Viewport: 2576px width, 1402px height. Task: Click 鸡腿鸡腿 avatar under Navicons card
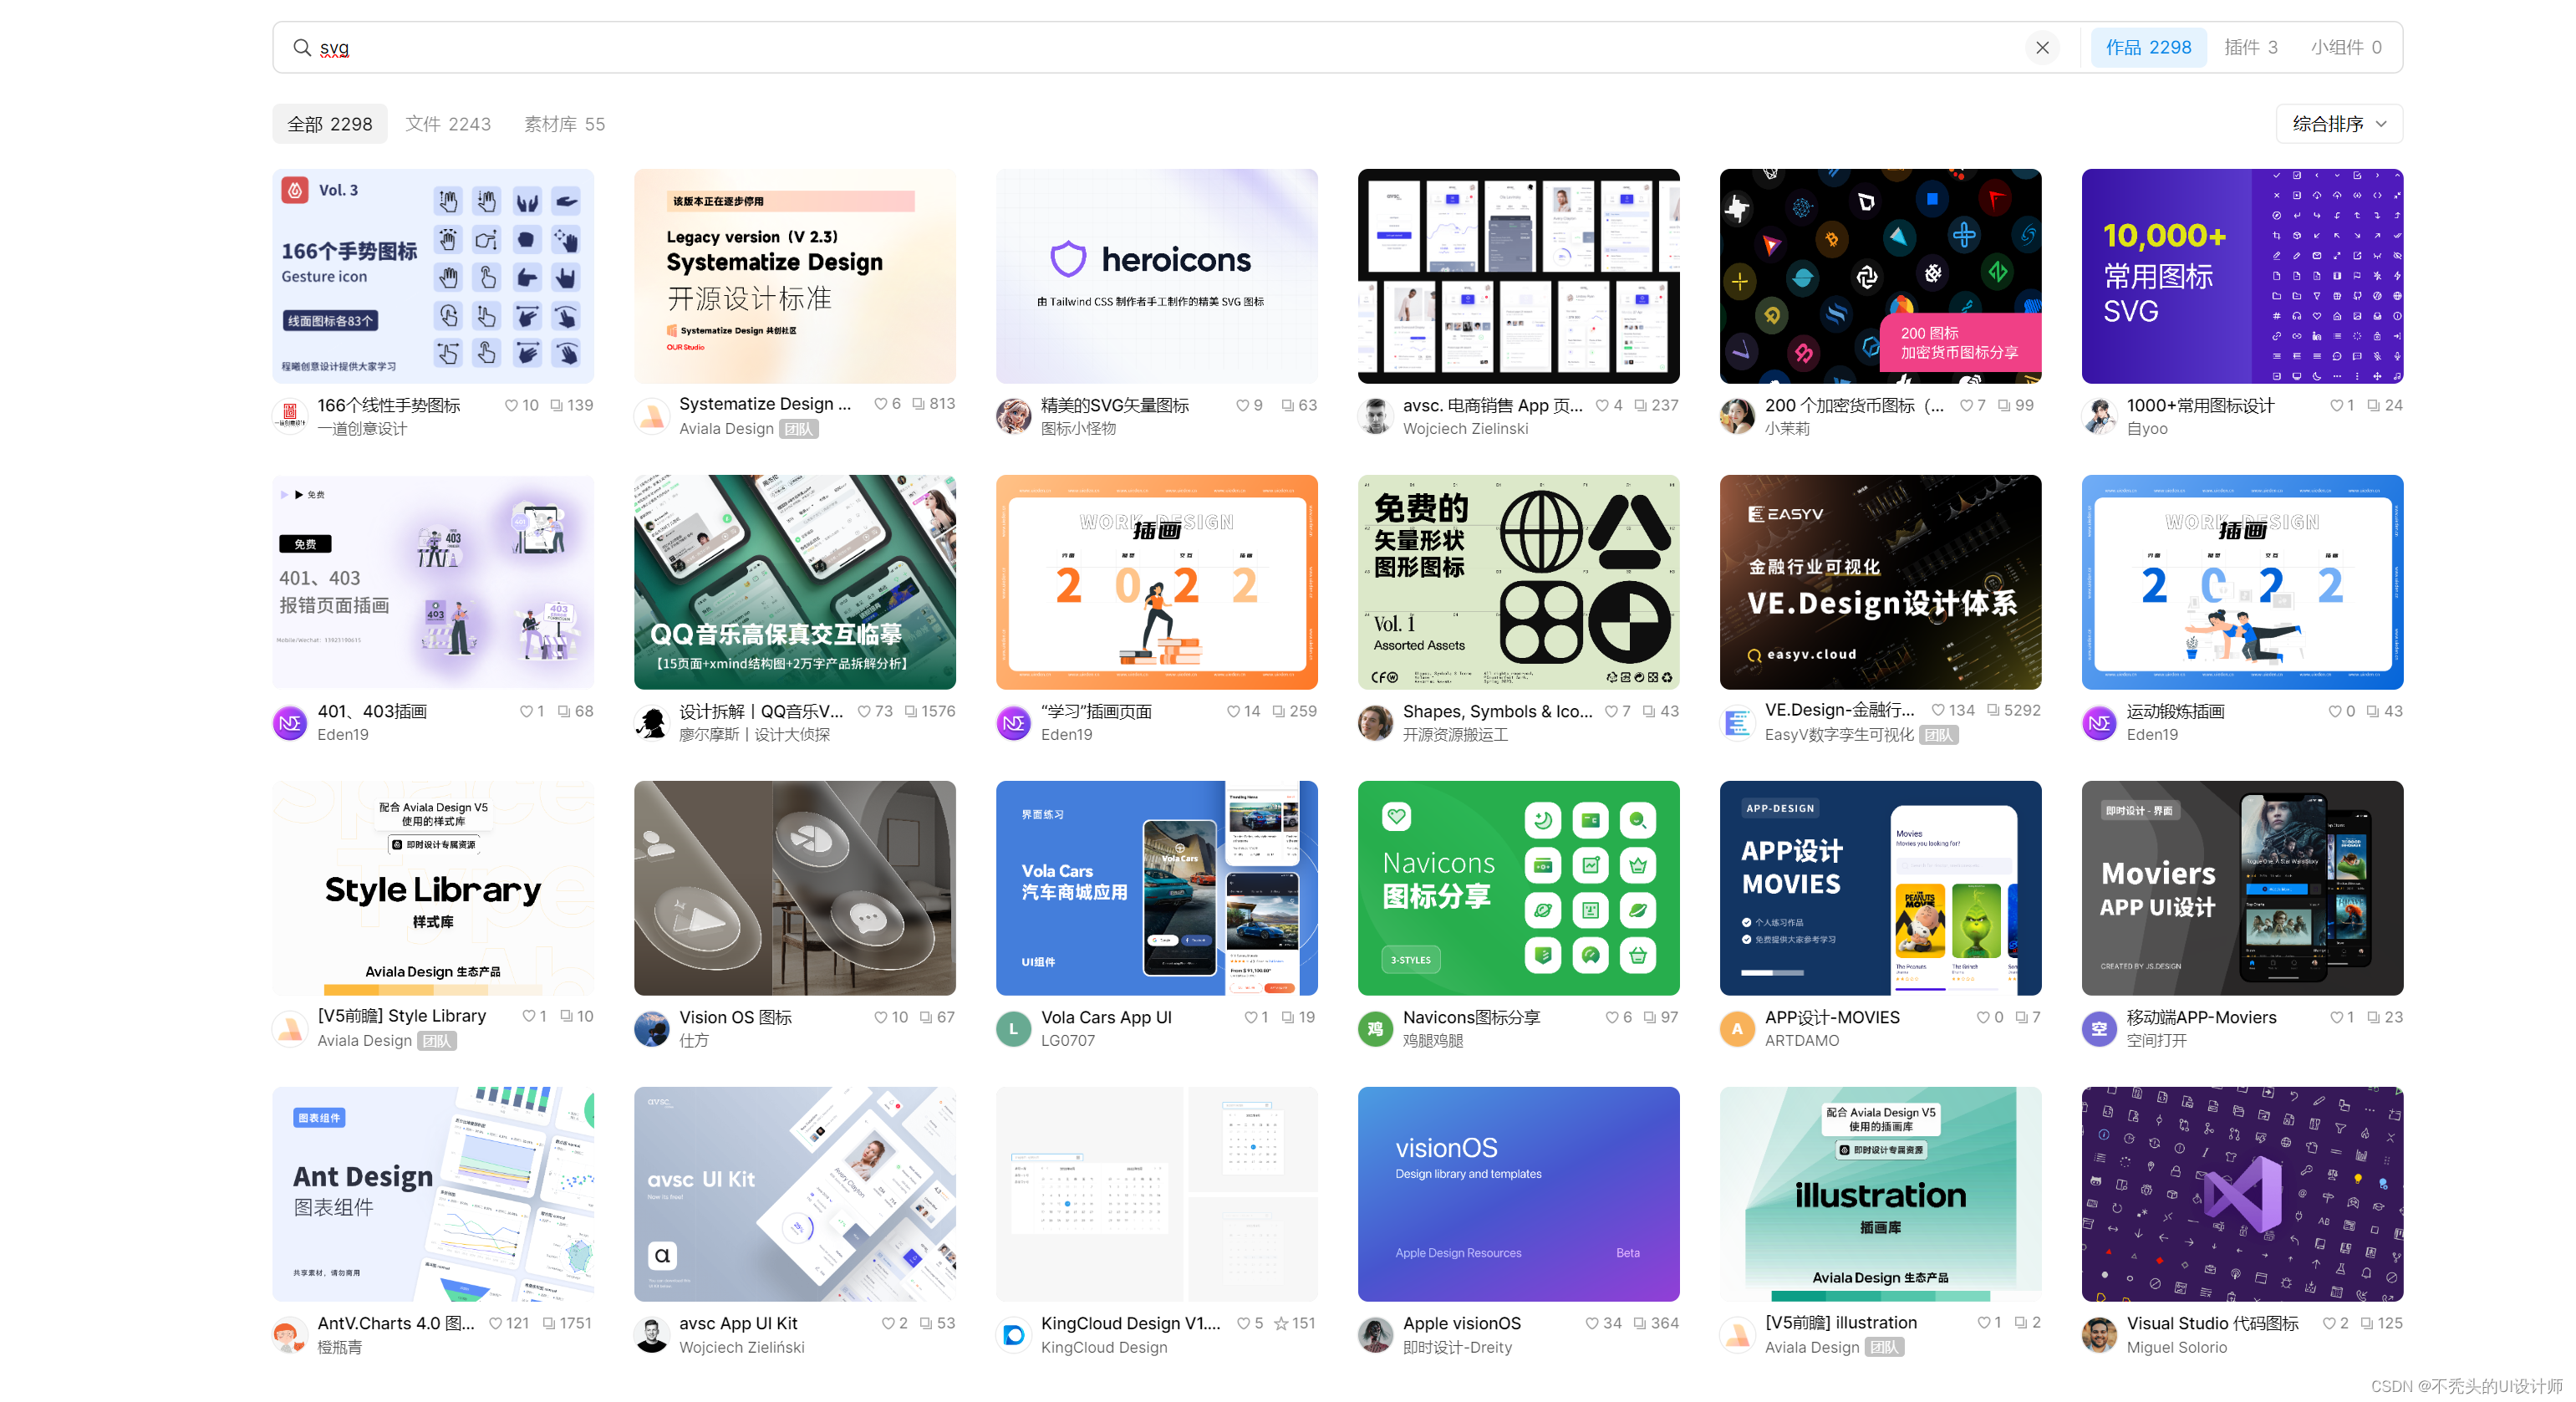point(1375,1028)
